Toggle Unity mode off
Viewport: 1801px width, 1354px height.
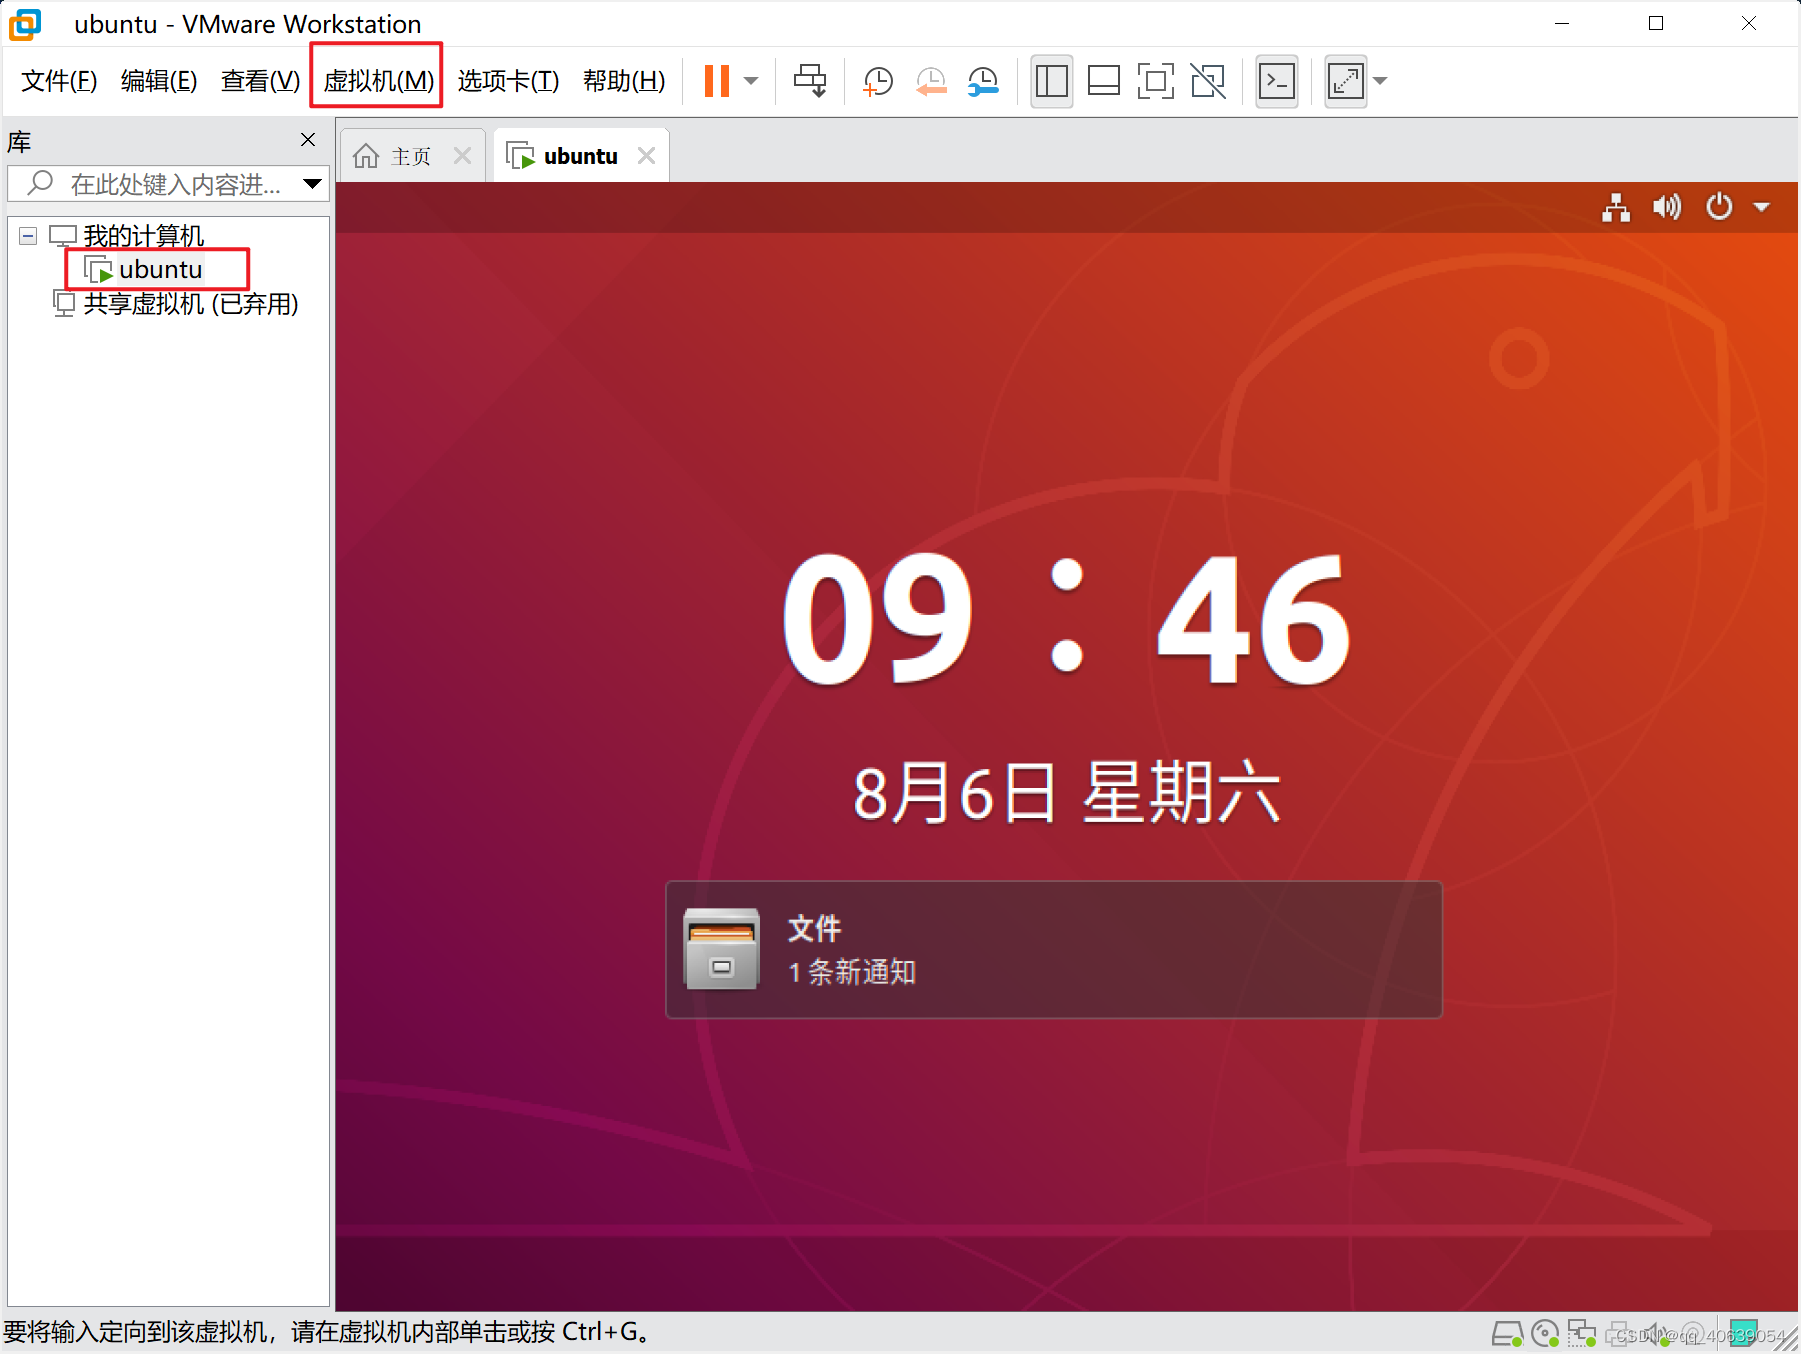pyautogui.click(x=1208, y=81)
